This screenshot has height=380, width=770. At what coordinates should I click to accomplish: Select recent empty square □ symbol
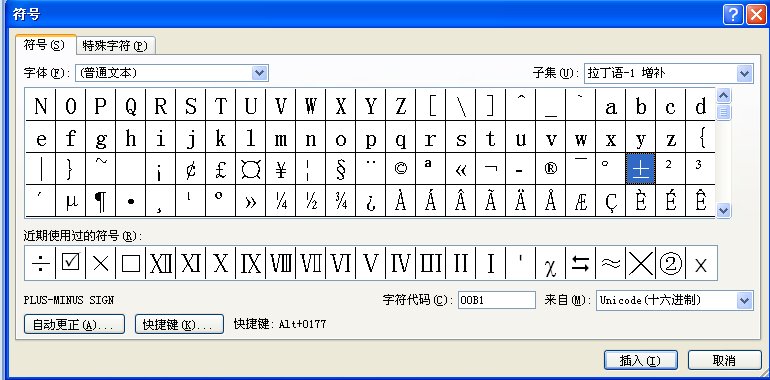pyautogui.click(x=131, y=263)
